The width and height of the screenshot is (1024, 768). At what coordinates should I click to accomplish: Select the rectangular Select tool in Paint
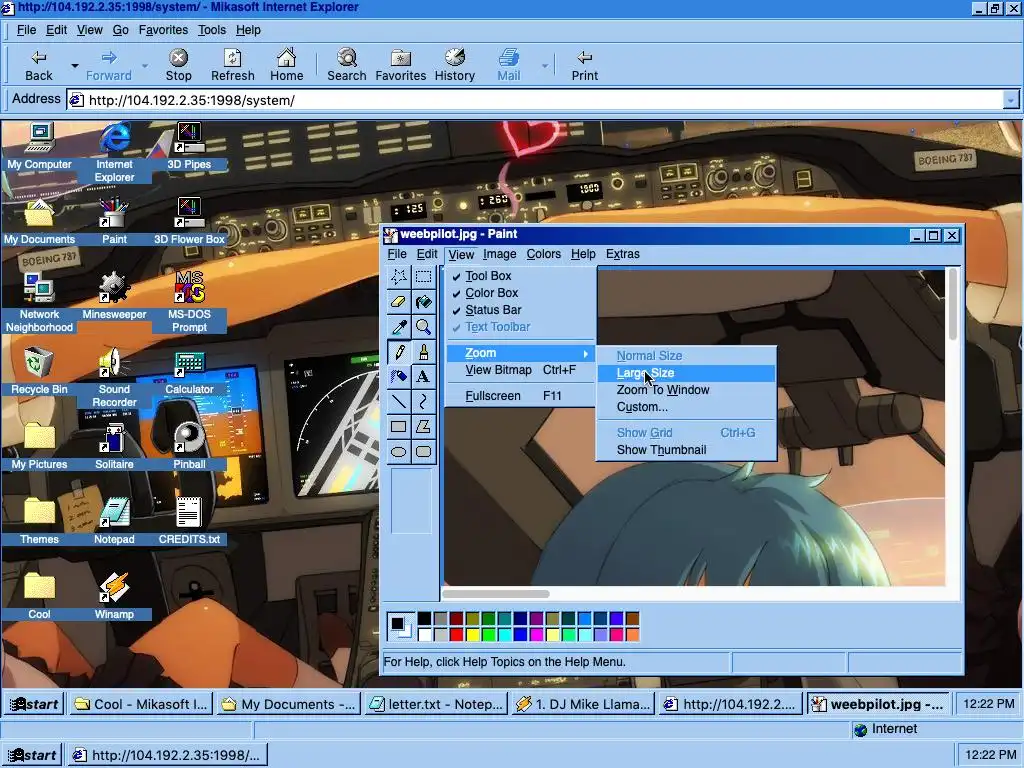click(423, 277)
